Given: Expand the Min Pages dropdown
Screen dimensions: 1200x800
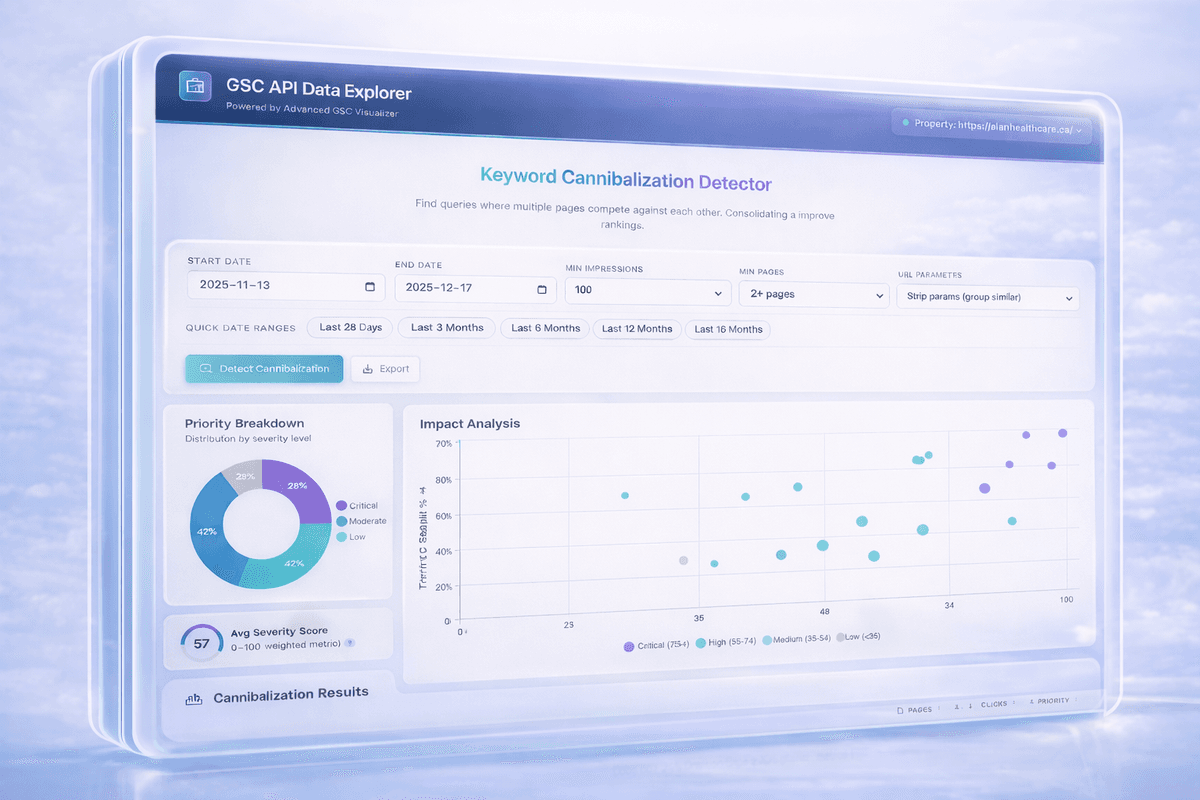Looking at the screenshot, I should (813, 295).
